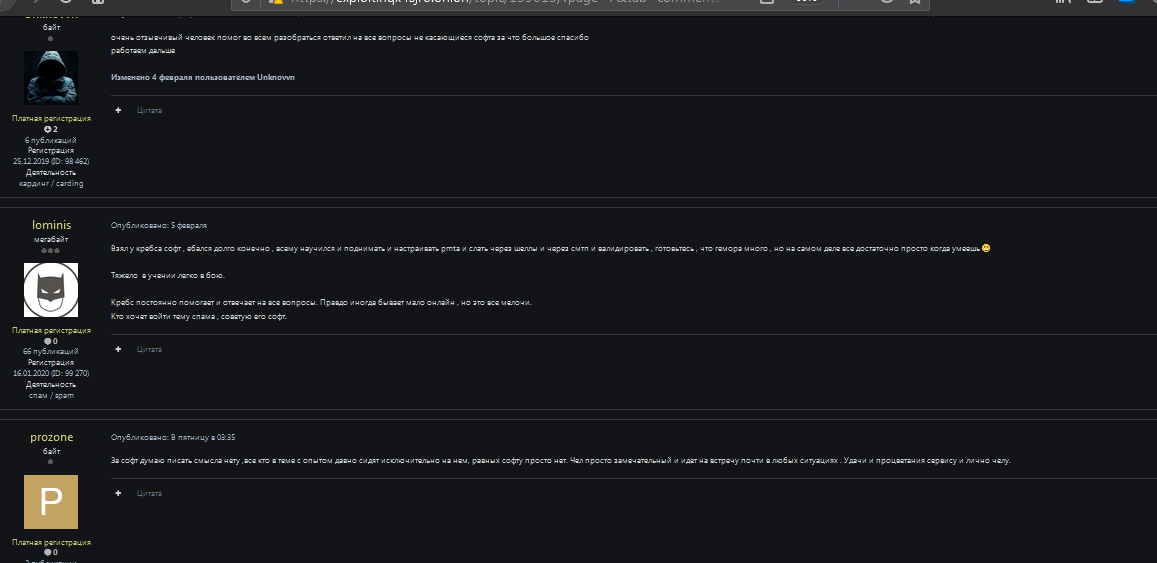Viewport: 1157px width, 563px height.
Task: Click the plus multiquote icon in lominis's post
Action: [118, 349]
